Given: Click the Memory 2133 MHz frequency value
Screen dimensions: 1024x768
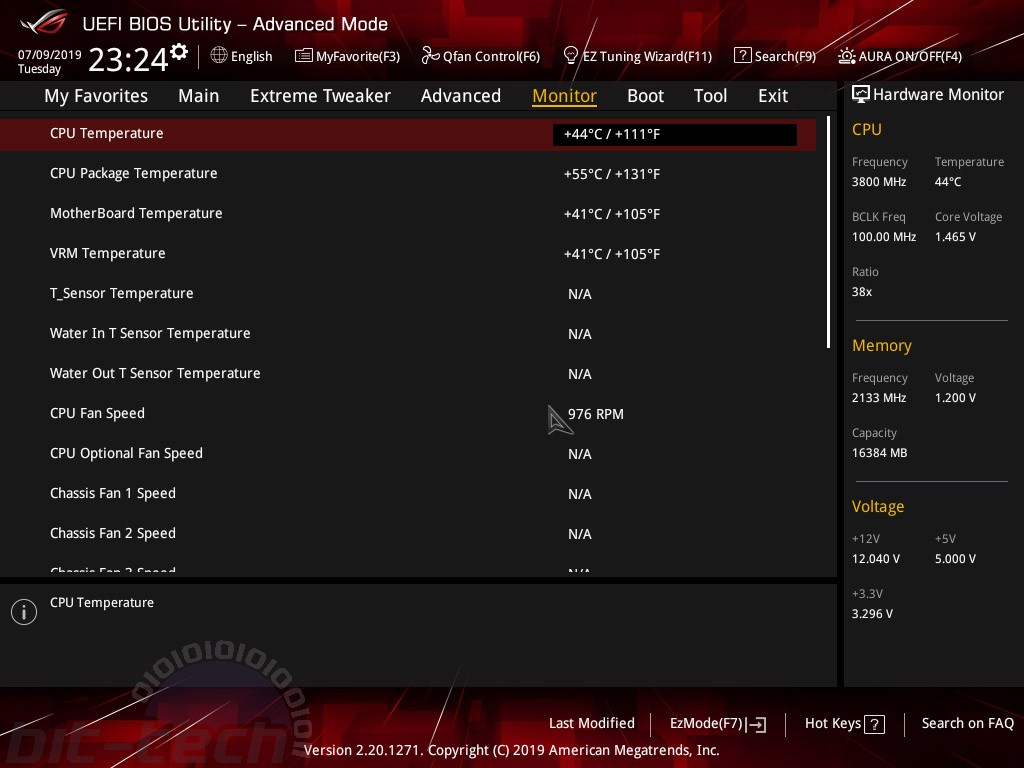Looking at the screenshot, I should pos(878,398).
